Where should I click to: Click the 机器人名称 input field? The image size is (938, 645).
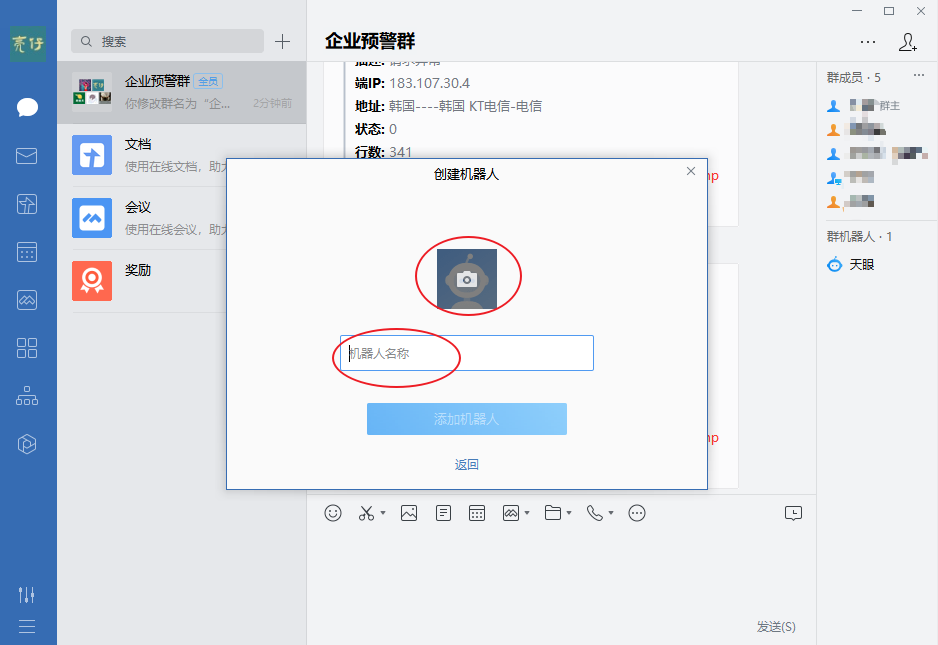coord(465,352)
